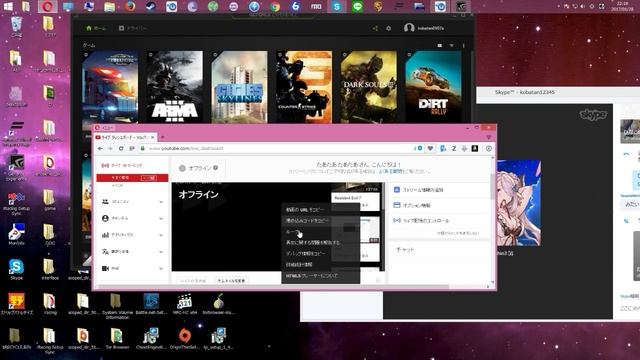Close the YouTube live dashboard tab
Image resolution: width=640 pixels, height=360 pixels.
click(x=153, y=138)
